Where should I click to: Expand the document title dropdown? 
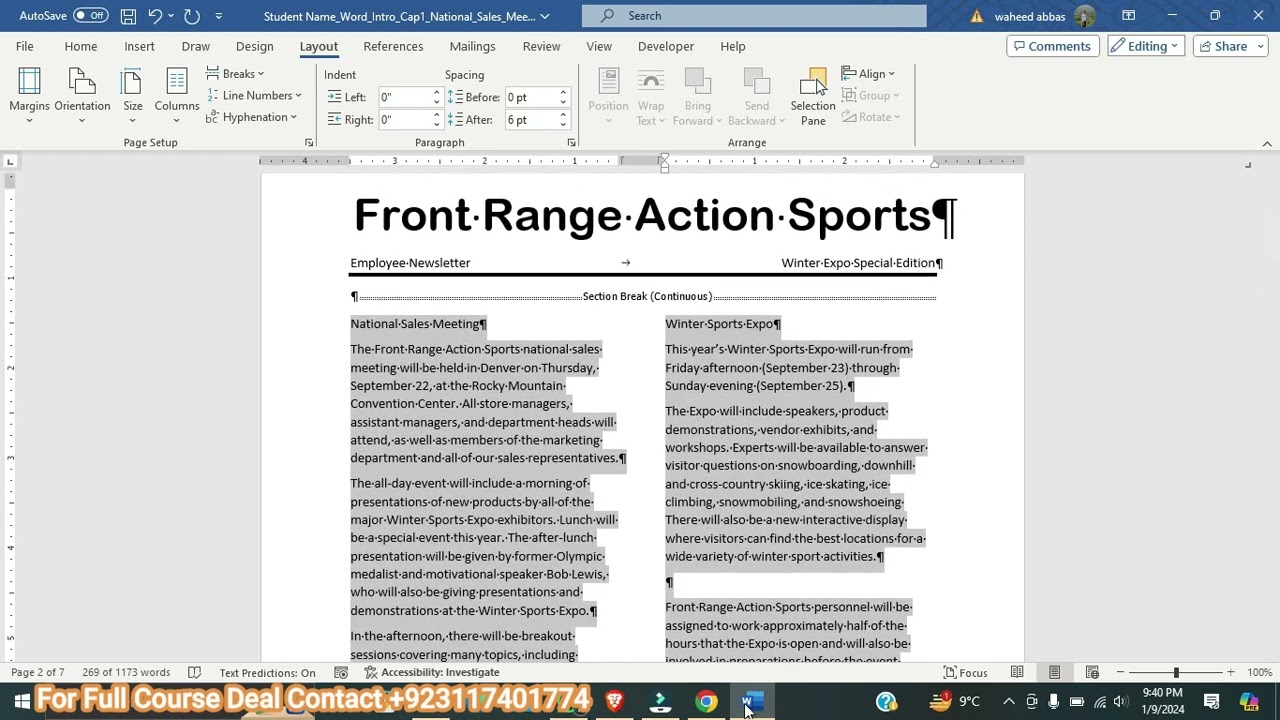click(544, 16)
